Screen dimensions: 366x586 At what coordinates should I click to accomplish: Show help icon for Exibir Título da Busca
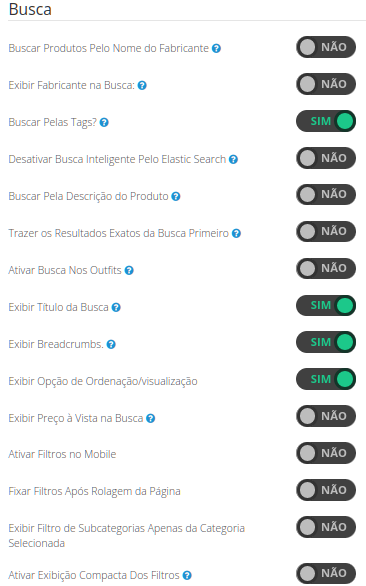click(x=116, y=307)
